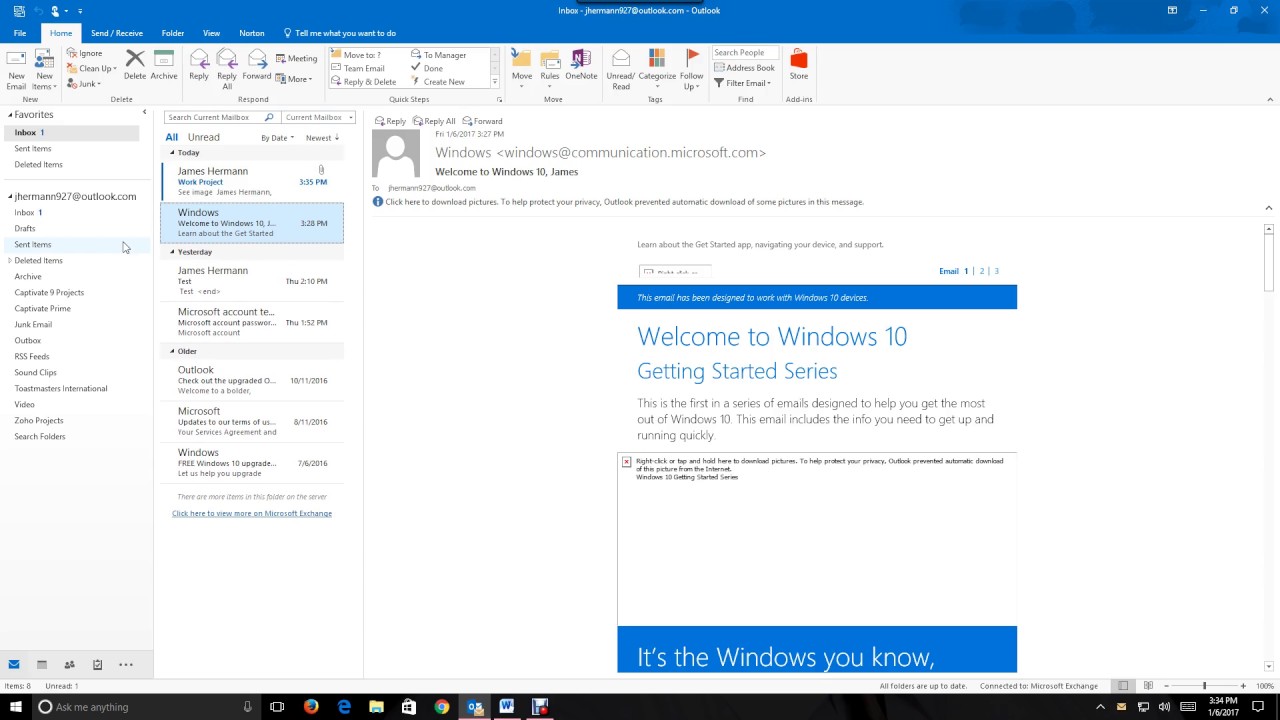Collapse the Favorites section
Screen dimensions: 1280x720
10,115
